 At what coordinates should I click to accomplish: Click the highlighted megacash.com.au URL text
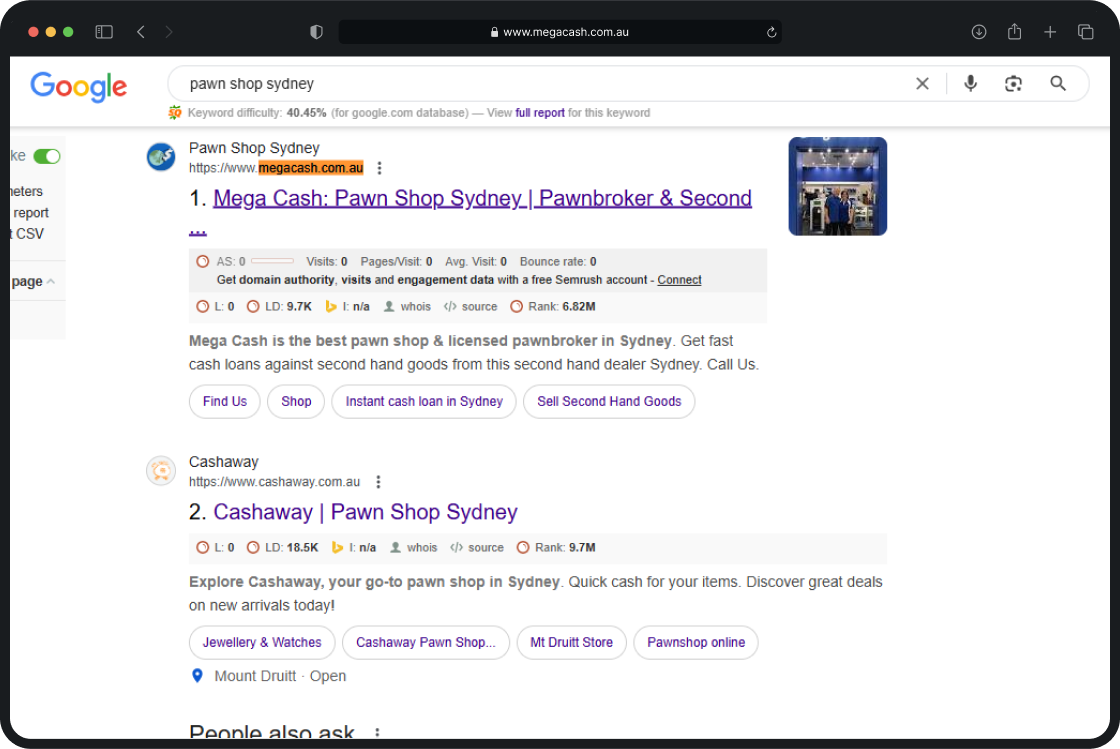point(311,168)
